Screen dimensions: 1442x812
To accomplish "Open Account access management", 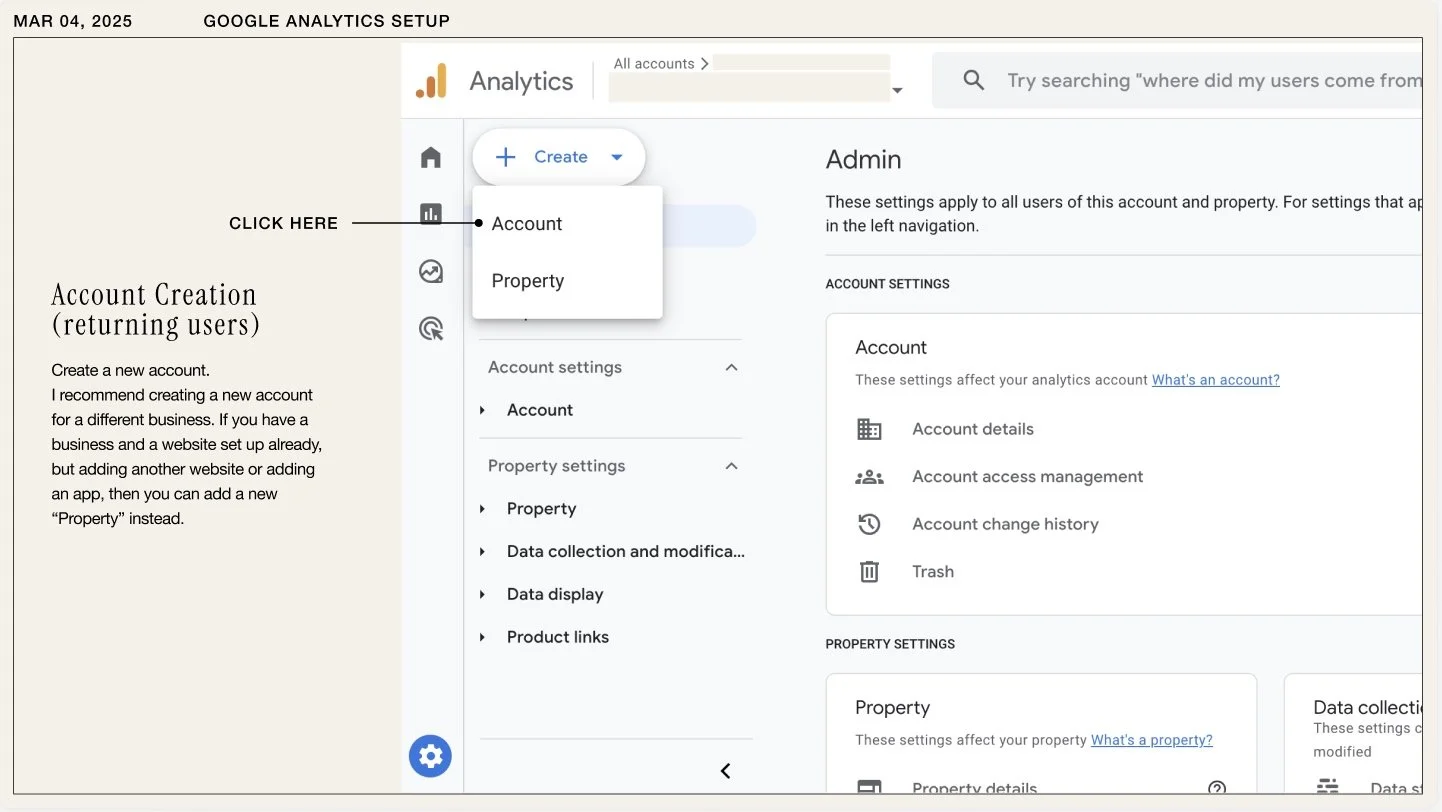I will coord(1028,477).
